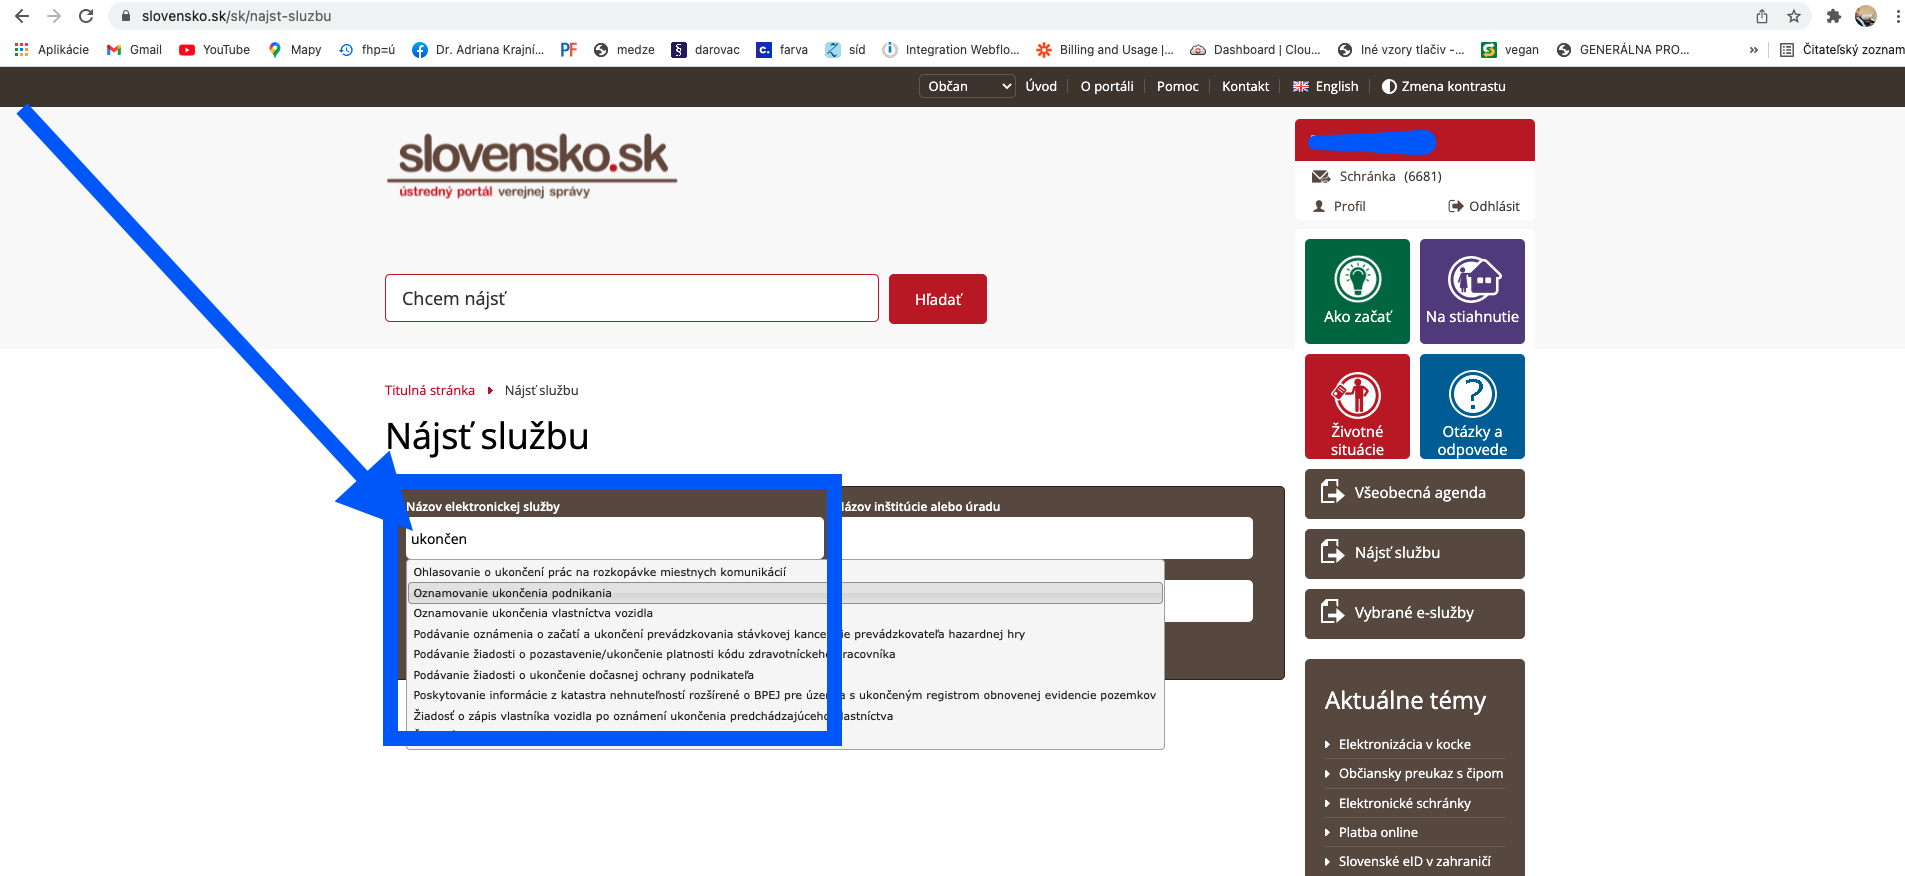Viewport: 1905px width, 876px height.
Task: Click the browser address bar URL
Action: [236, 16]
